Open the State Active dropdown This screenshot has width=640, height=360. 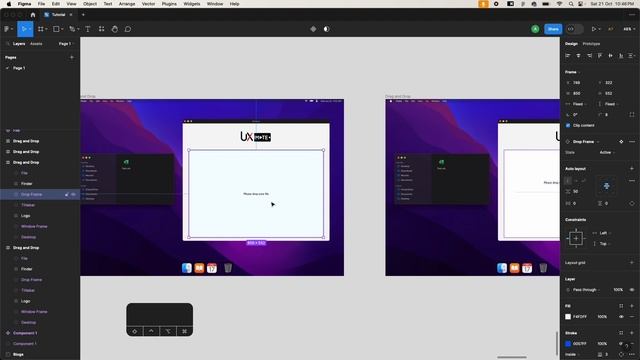(x=607, y=152)
